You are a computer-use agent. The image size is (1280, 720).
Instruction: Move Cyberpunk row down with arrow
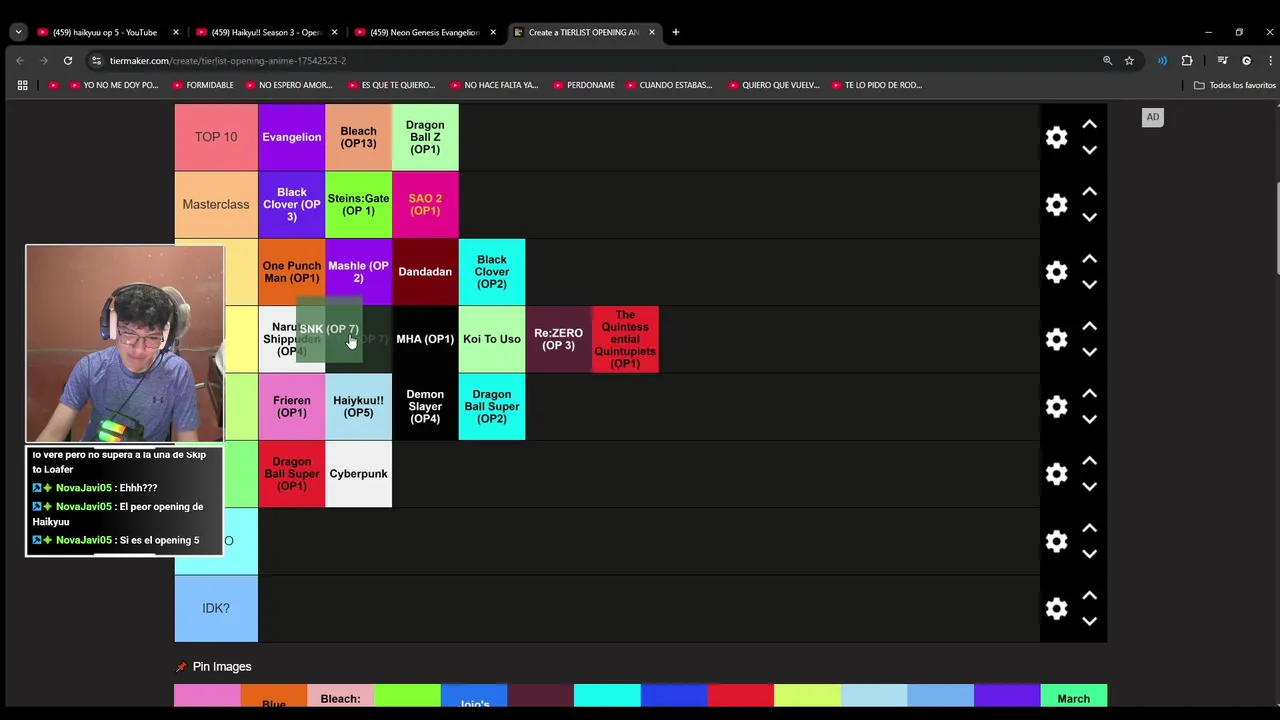click(x=1089, y=487)
